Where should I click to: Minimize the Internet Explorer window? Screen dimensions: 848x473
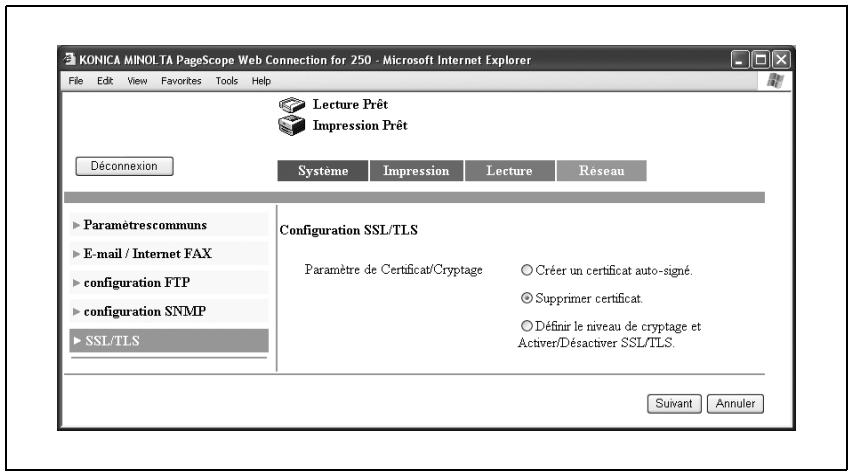point(740,59)
